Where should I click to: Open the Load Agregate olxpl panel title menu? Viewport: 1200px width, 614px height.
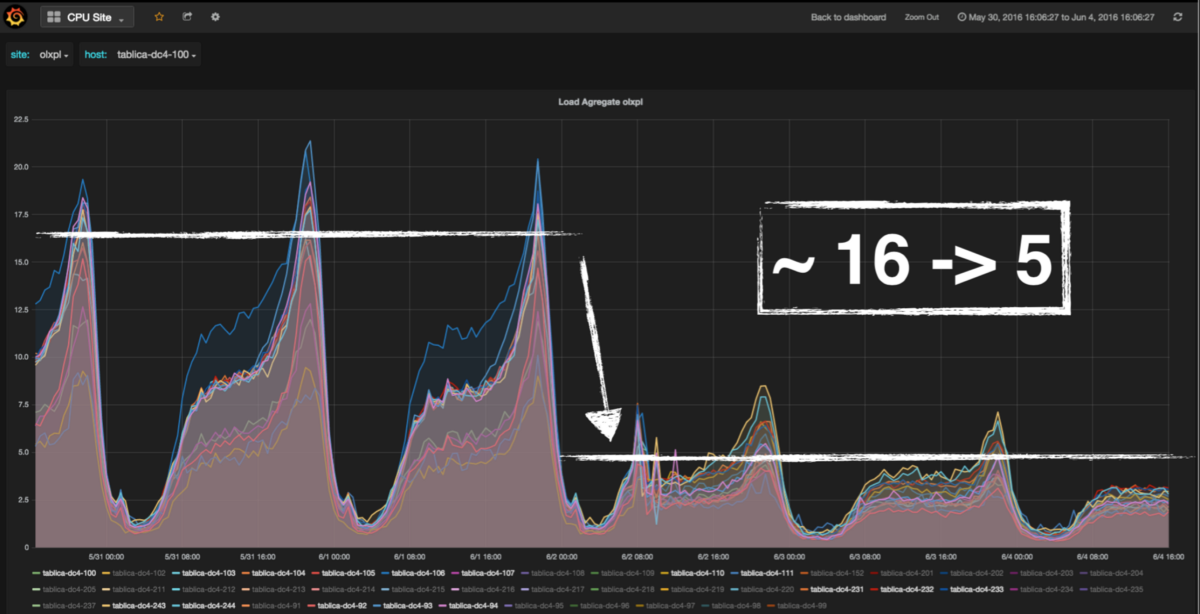[x=600, y=102]
